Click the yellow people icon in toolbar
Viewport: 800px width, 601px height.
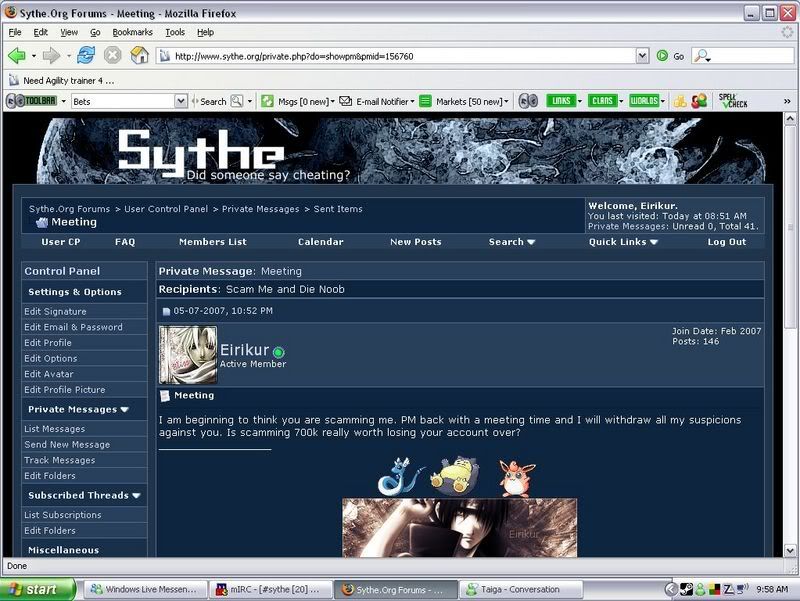680,101
